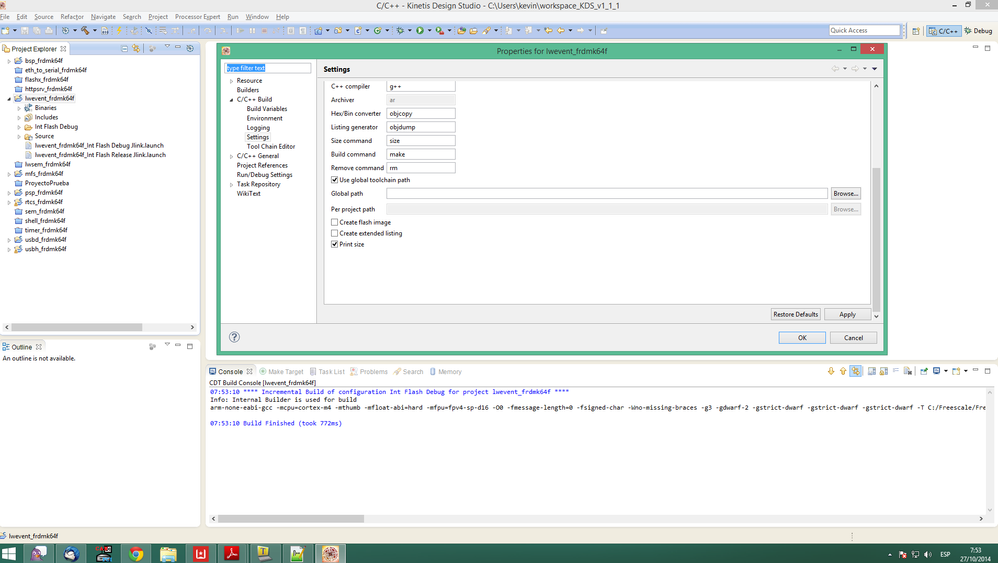Click the New file toolbar icon
This screenshot has width=998, height=563.
[5, 30]
